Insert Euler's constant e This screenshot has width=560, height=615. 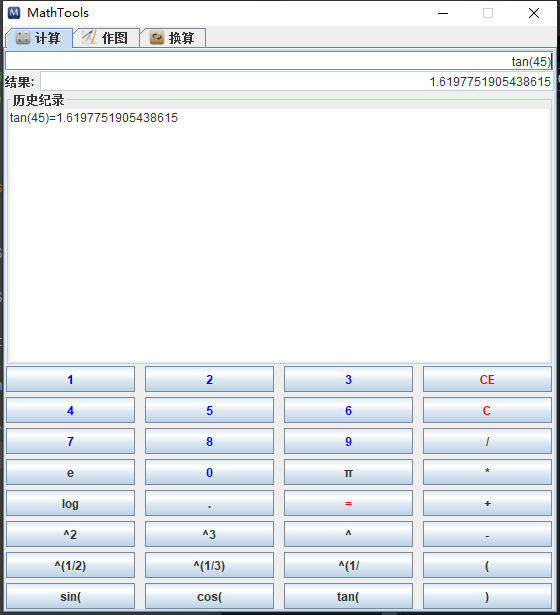point(71,472)
